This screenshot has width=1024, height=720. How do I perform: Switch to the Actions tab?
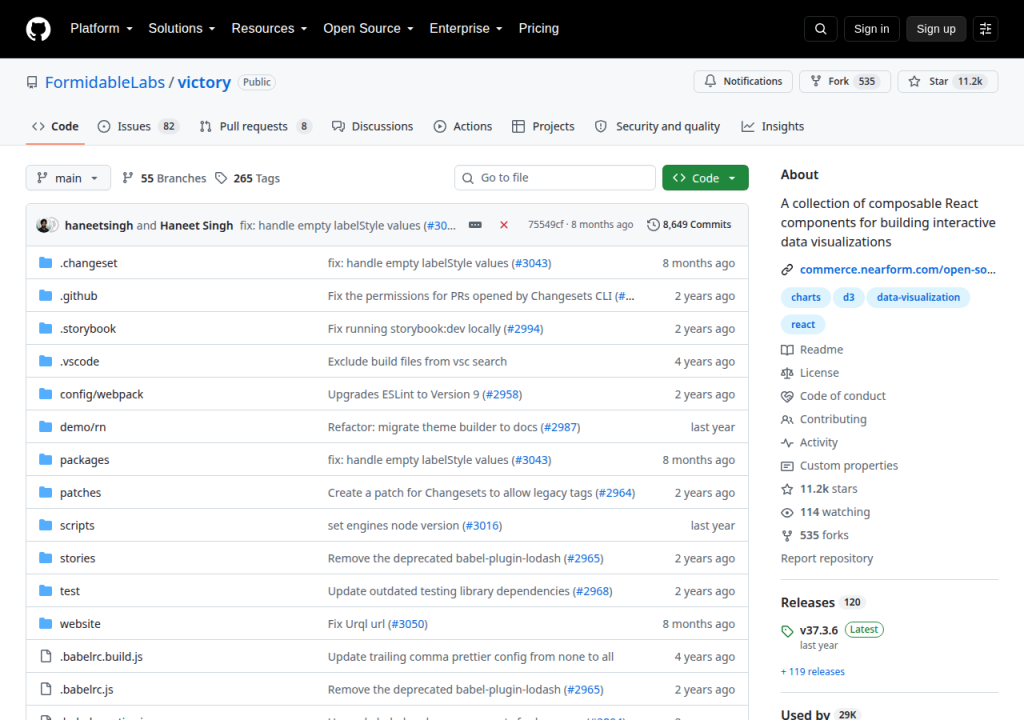coord(463,126)
